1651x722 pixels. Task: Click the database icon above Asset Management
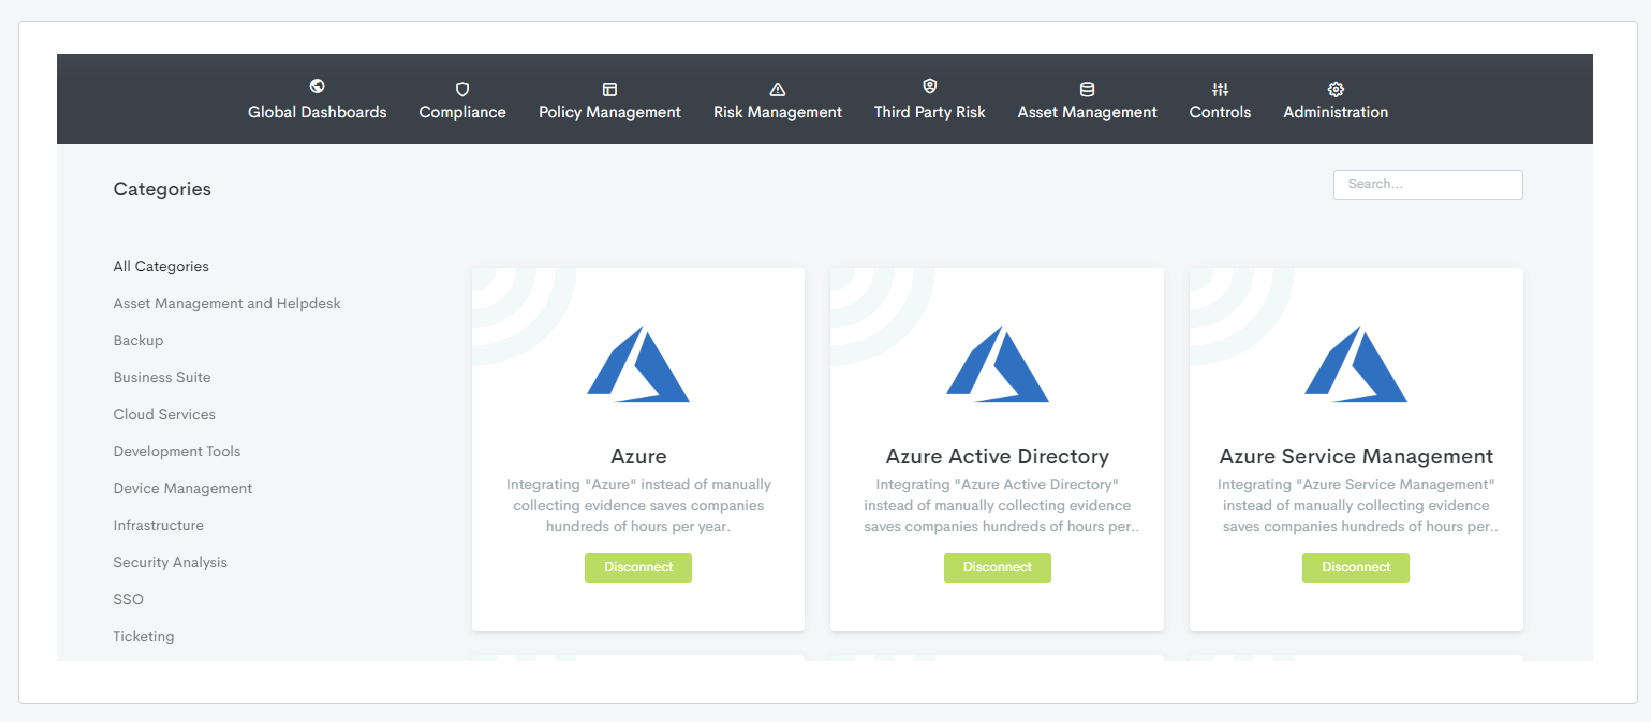click(x=1087, y=89)
